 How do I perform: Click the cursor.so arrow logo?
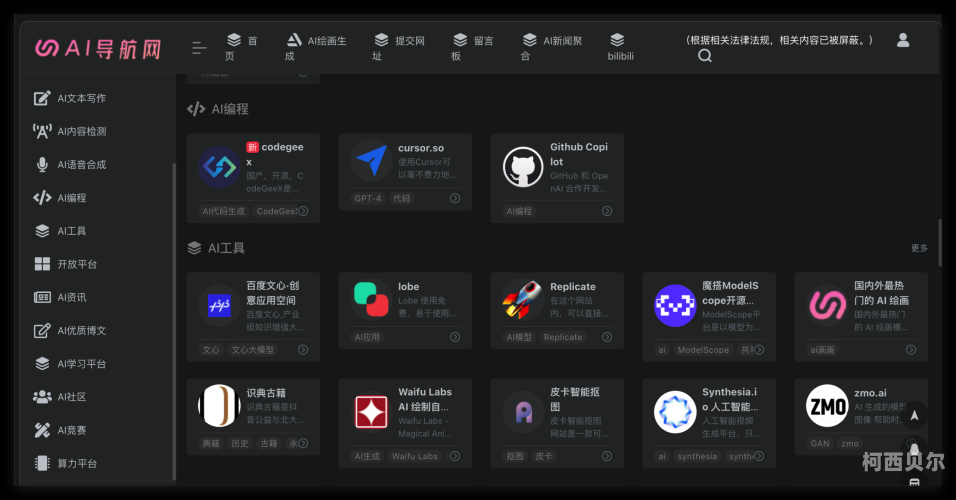pos(371,160)
